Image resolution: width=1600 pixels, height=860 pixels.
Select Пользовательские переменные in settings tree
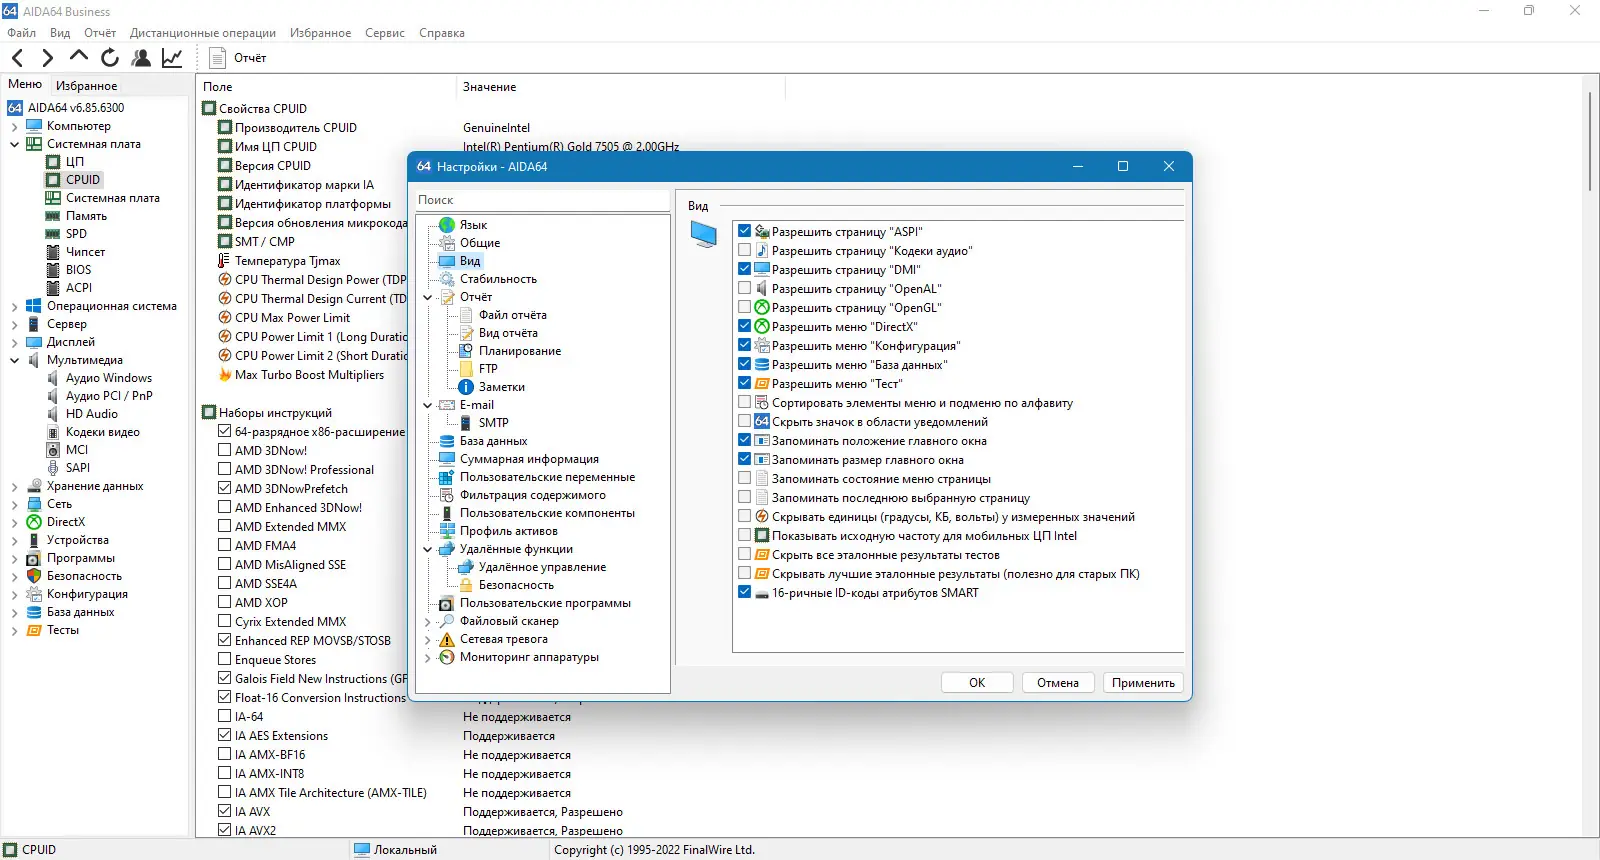tap(547, 477)
